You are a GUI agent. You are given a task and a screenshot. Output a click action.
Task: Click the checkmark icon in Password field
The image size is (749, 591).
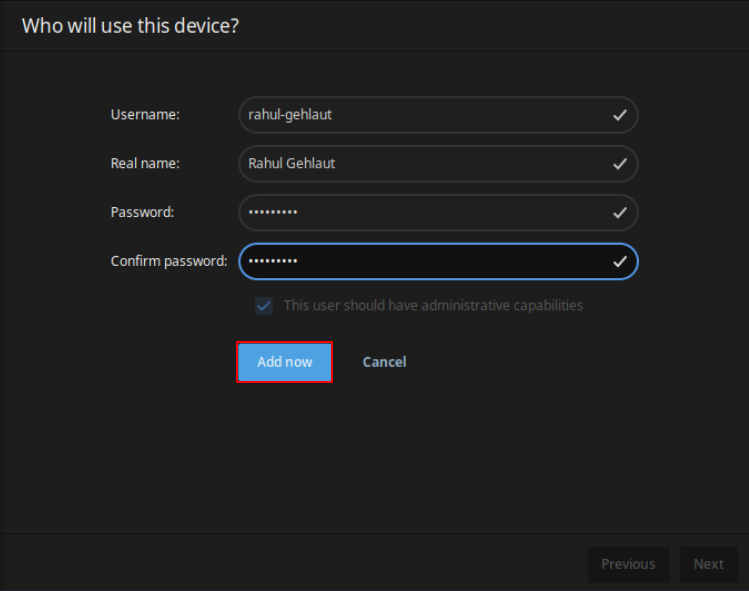click(x=620, y=213)
